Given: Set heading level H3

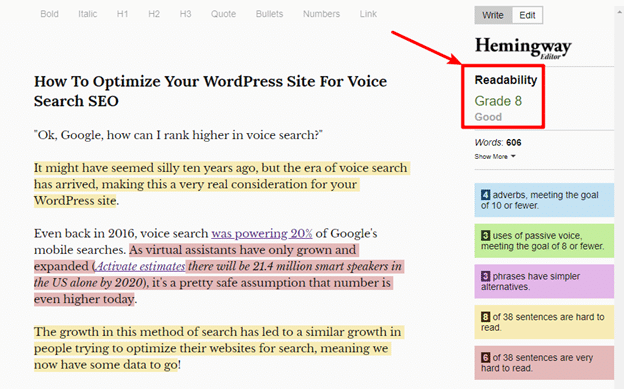Looking at the screenshot, I should click(x=185, y=14).
